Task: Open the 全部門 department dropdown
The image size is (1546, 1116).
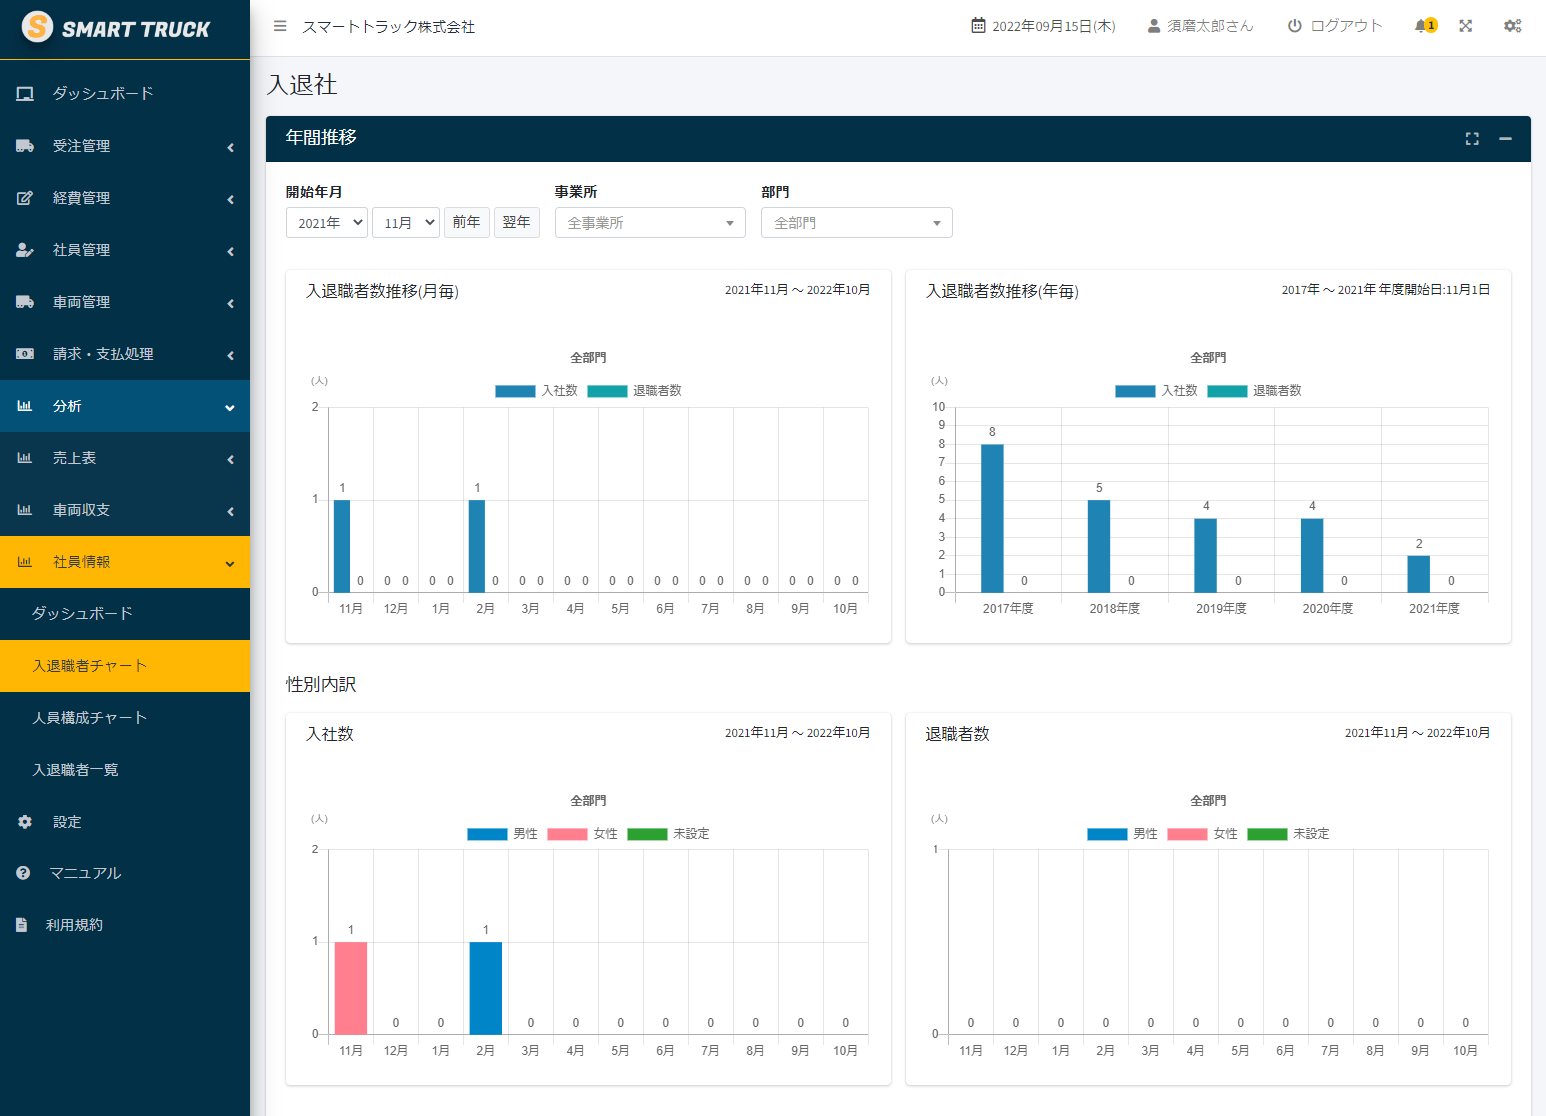Action: coord(856,222)
